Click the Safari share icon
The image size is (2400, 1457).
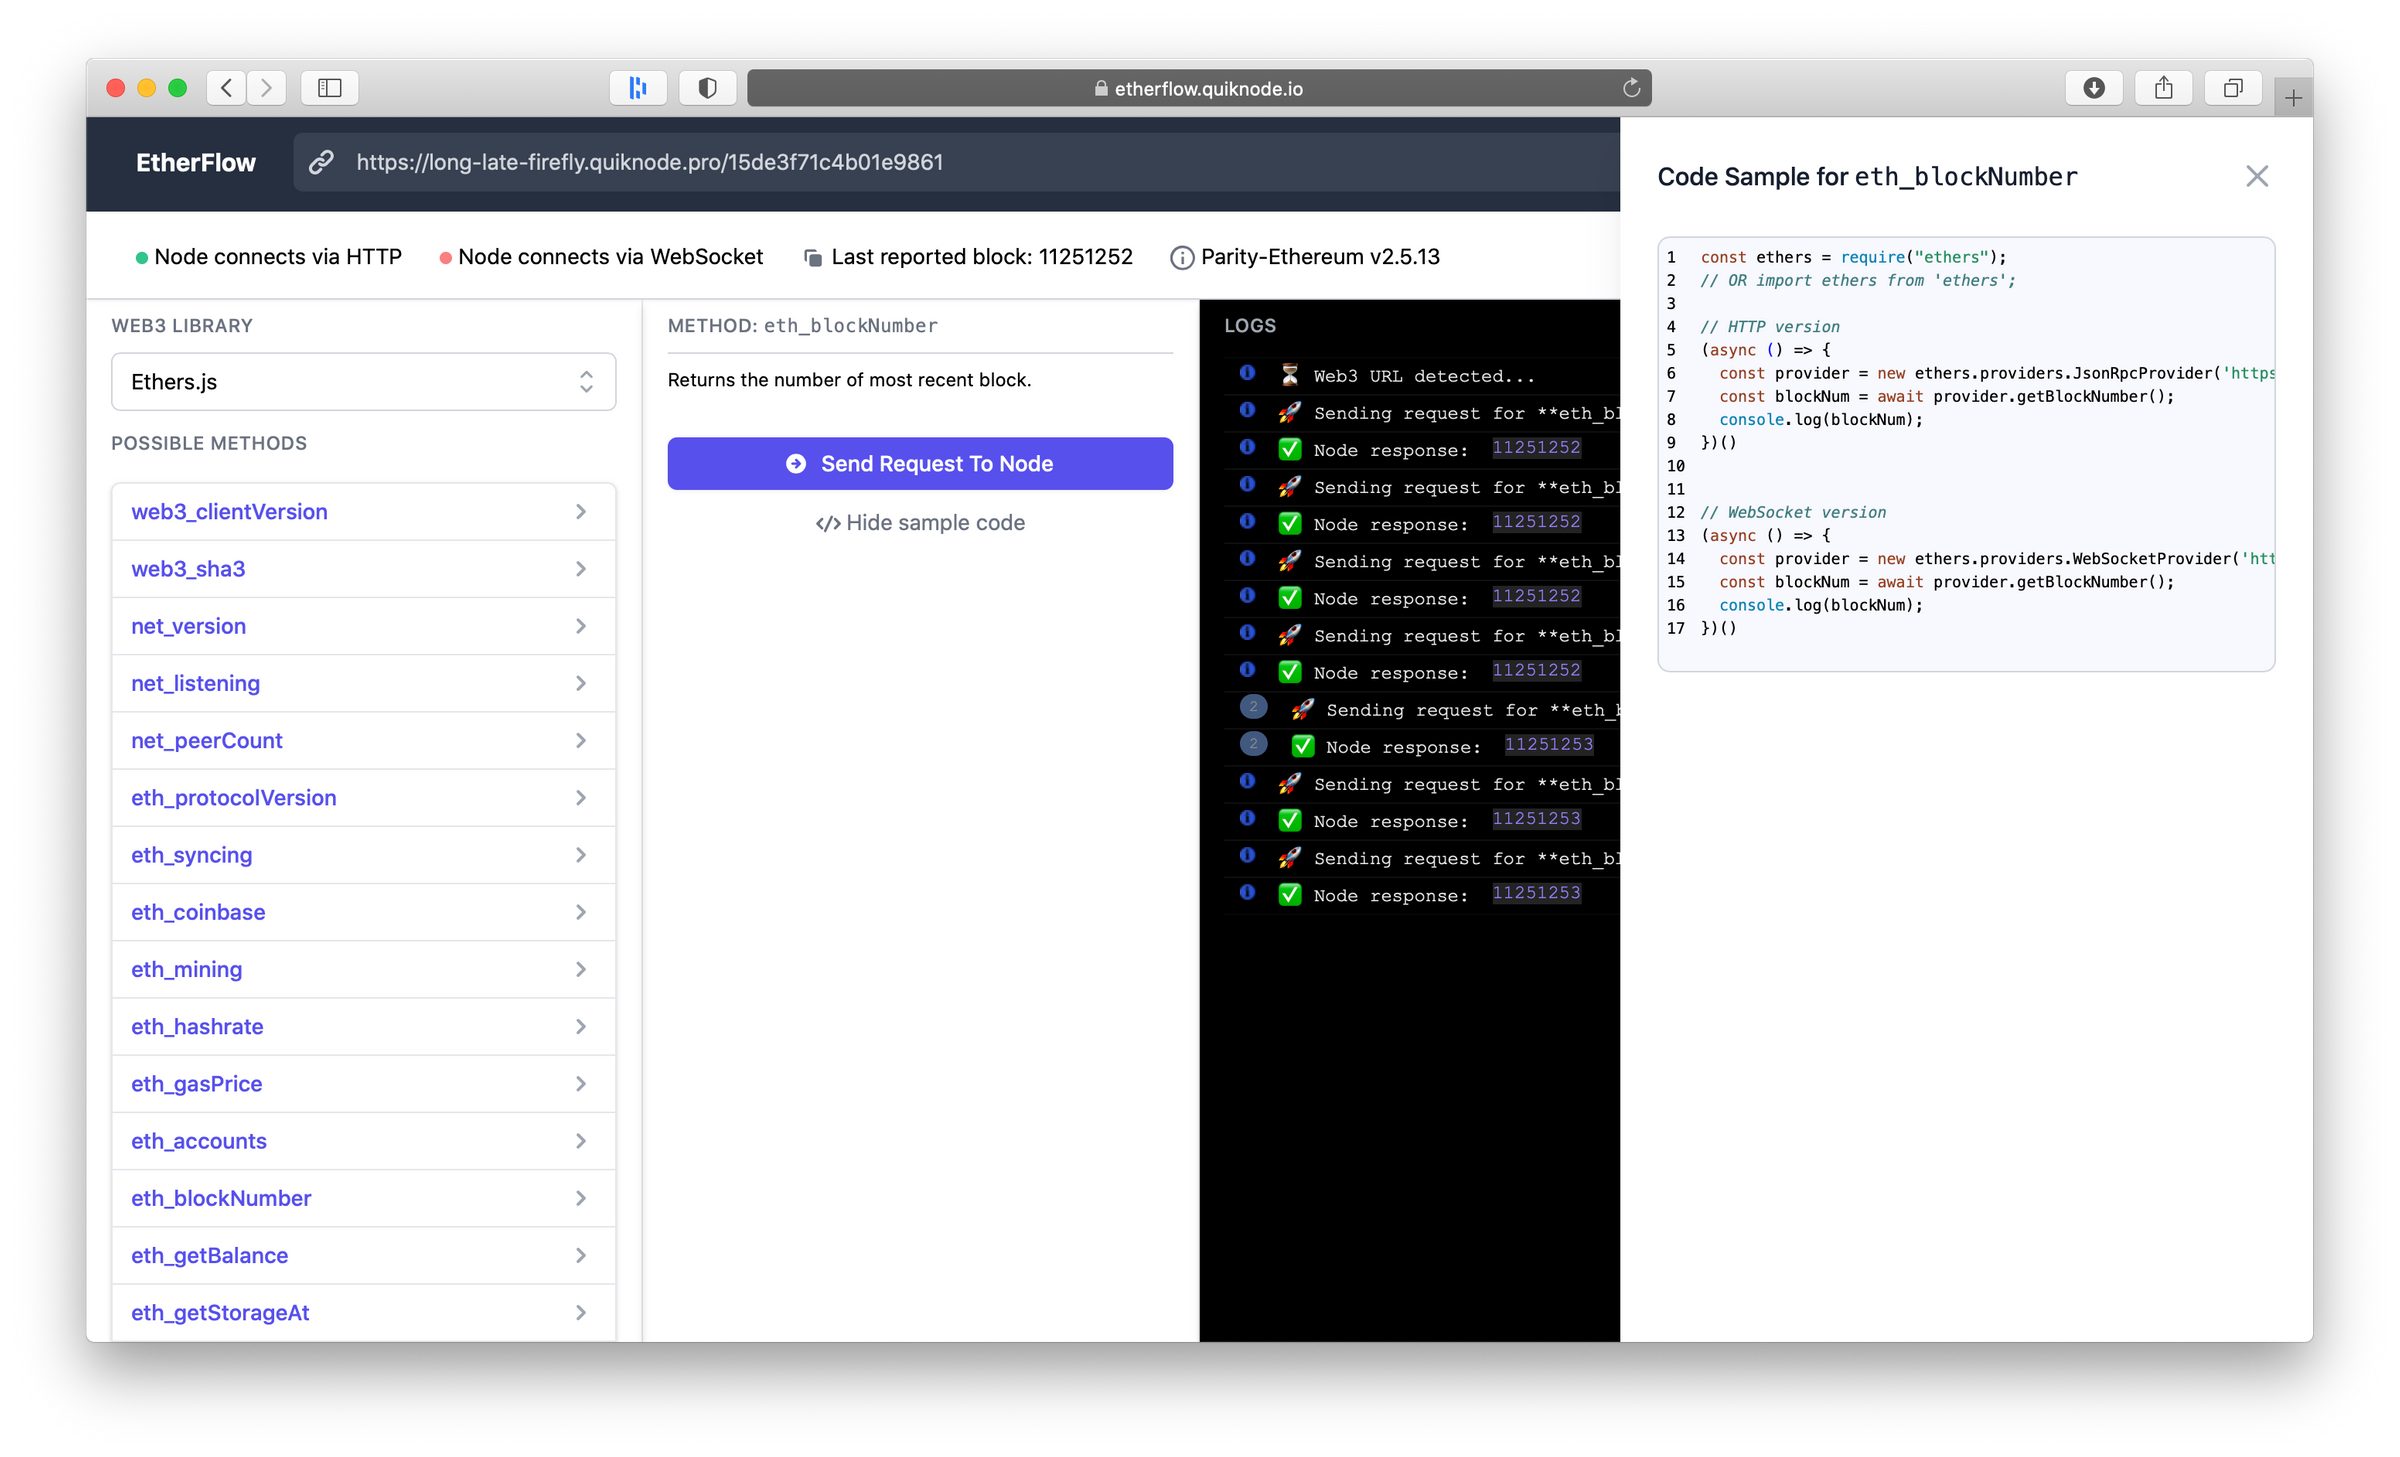[2163, 88]
